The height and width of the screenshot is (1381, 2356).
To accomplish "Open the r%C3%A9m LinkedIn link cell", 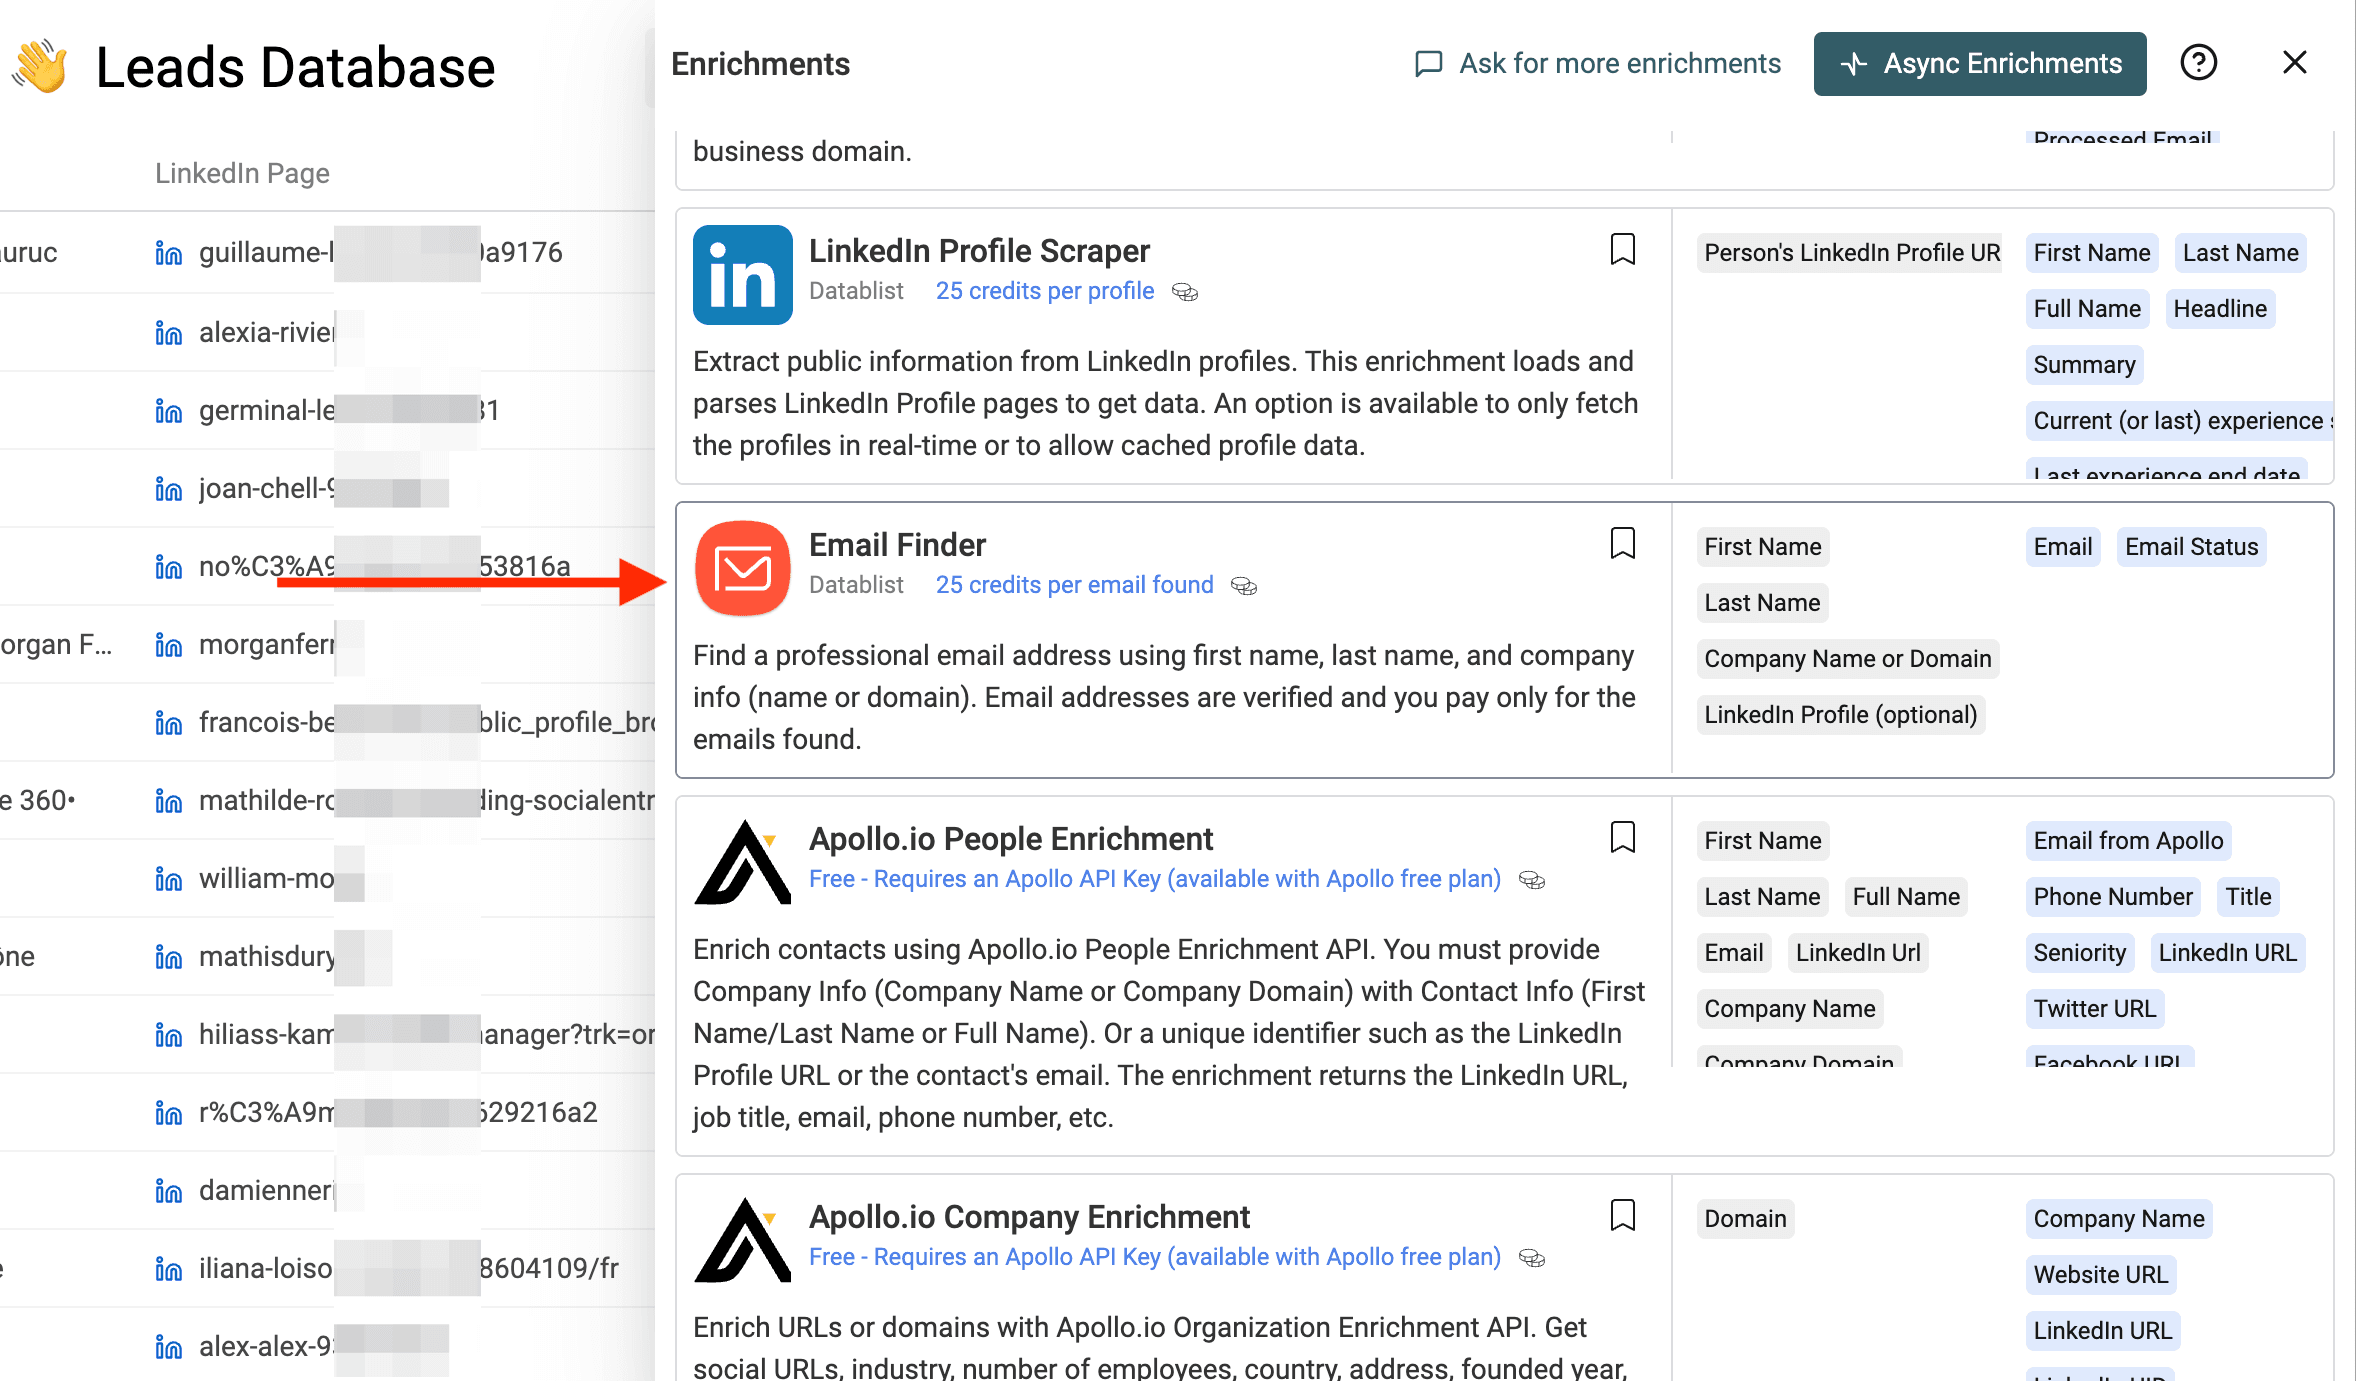I will [x=398, y=1112].
